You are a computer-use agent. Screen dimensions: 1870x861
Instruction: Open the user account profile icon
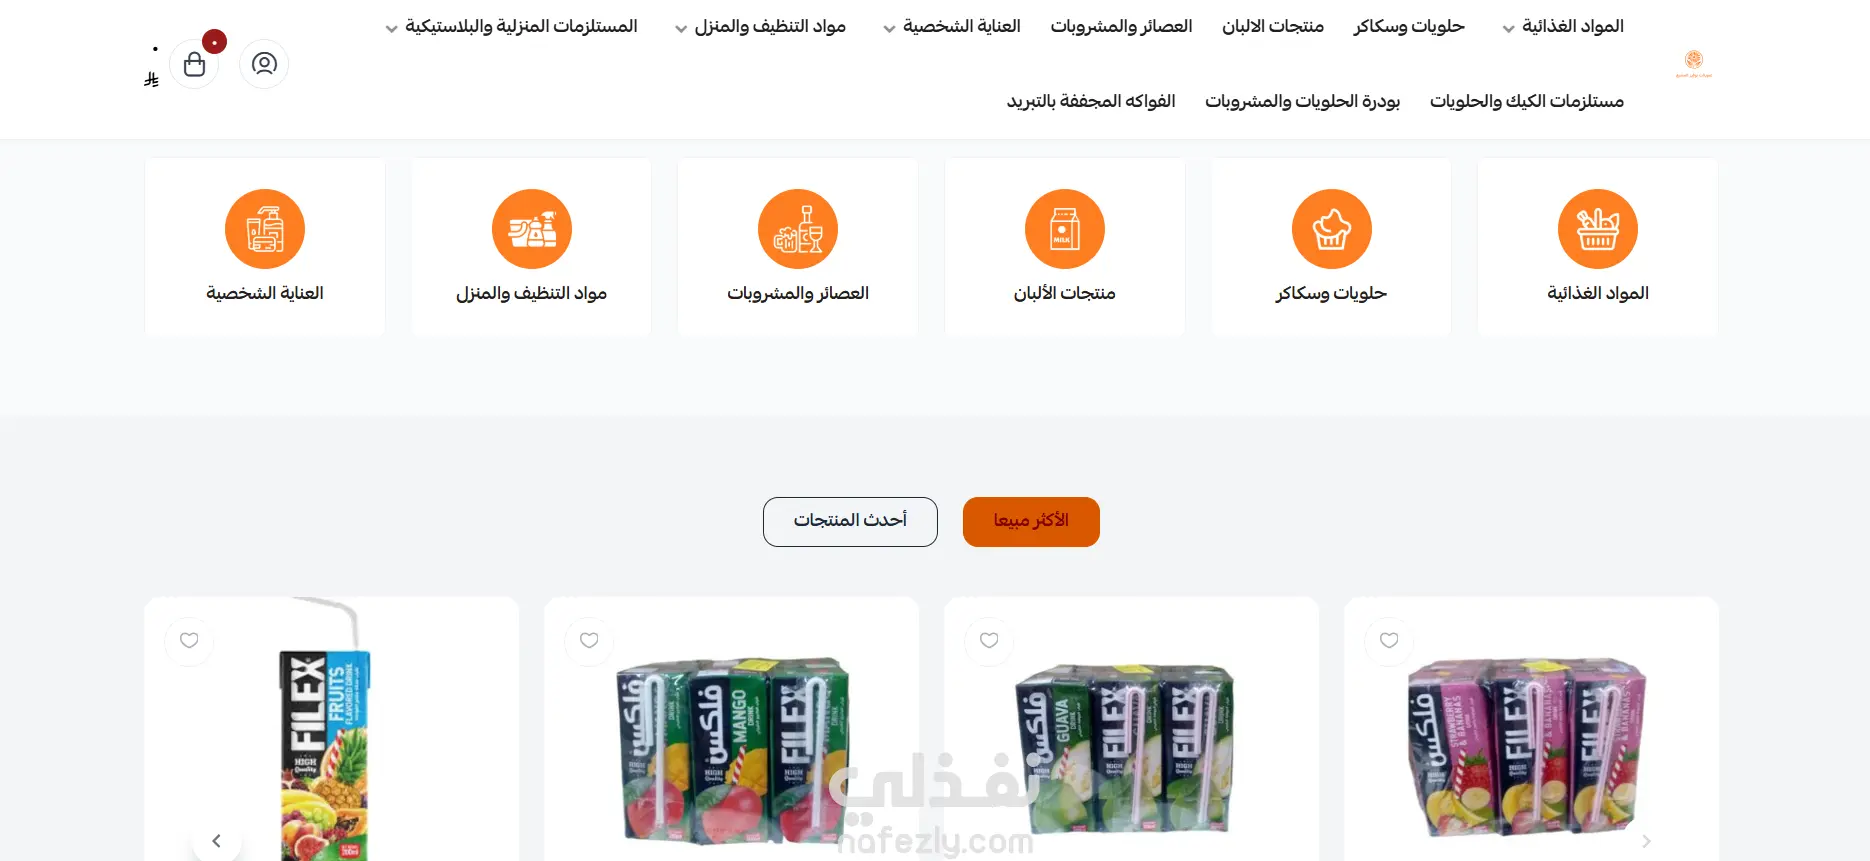(264, 64)
